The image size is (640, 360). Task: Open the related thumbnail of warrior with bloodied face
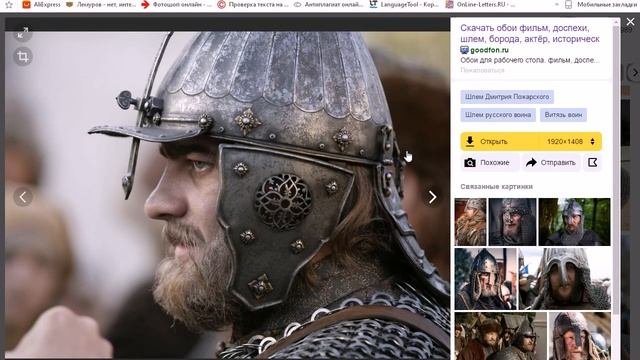pos(485,279)
